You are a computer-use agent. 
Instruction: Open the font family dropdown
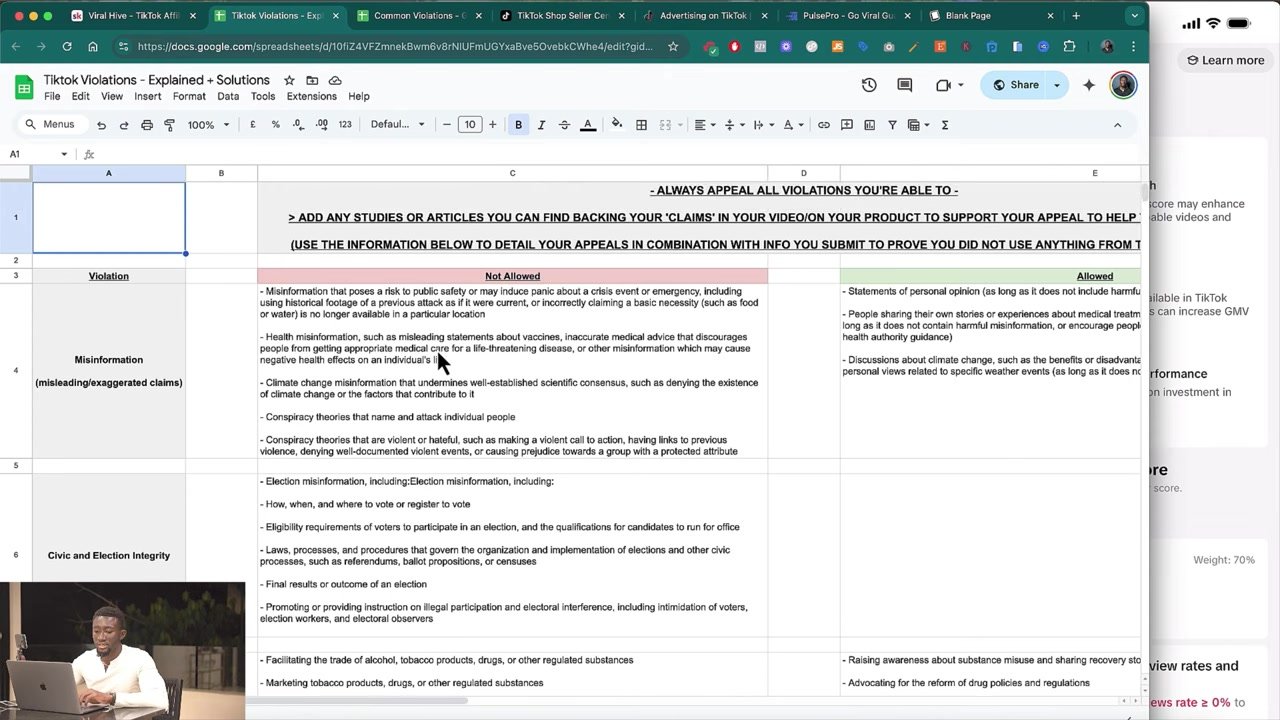point(397,125)
